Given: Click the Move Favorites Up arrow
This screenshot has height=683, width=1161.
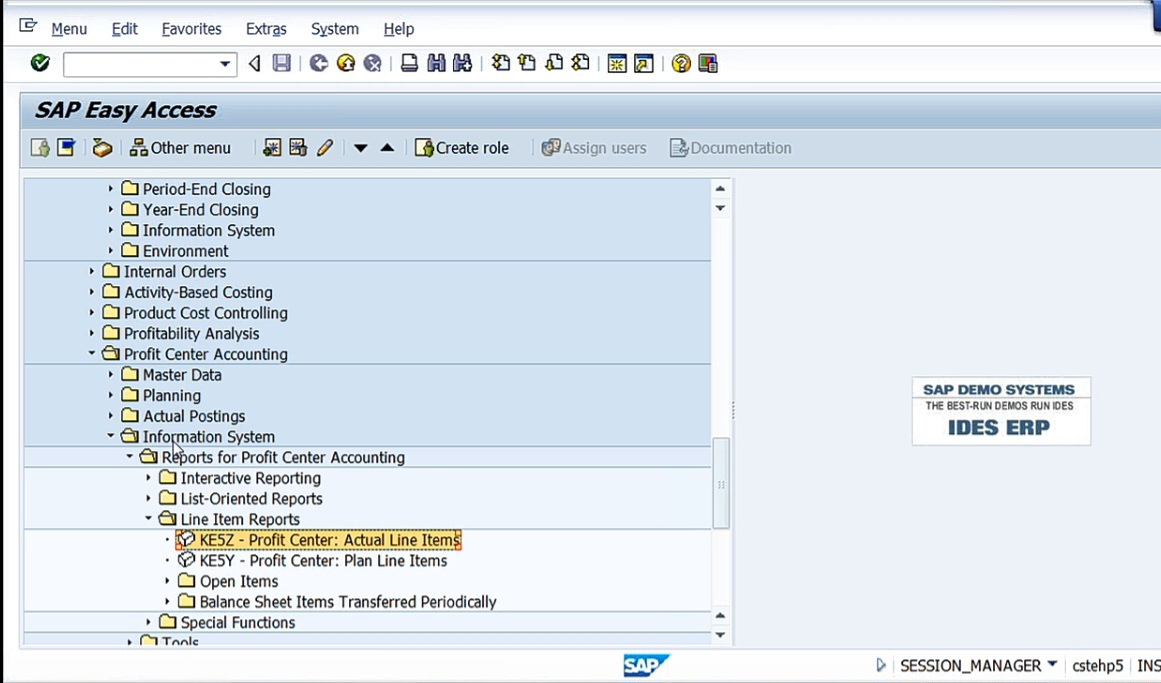Looking at the screenshot, I should click(x=387, y=148).
